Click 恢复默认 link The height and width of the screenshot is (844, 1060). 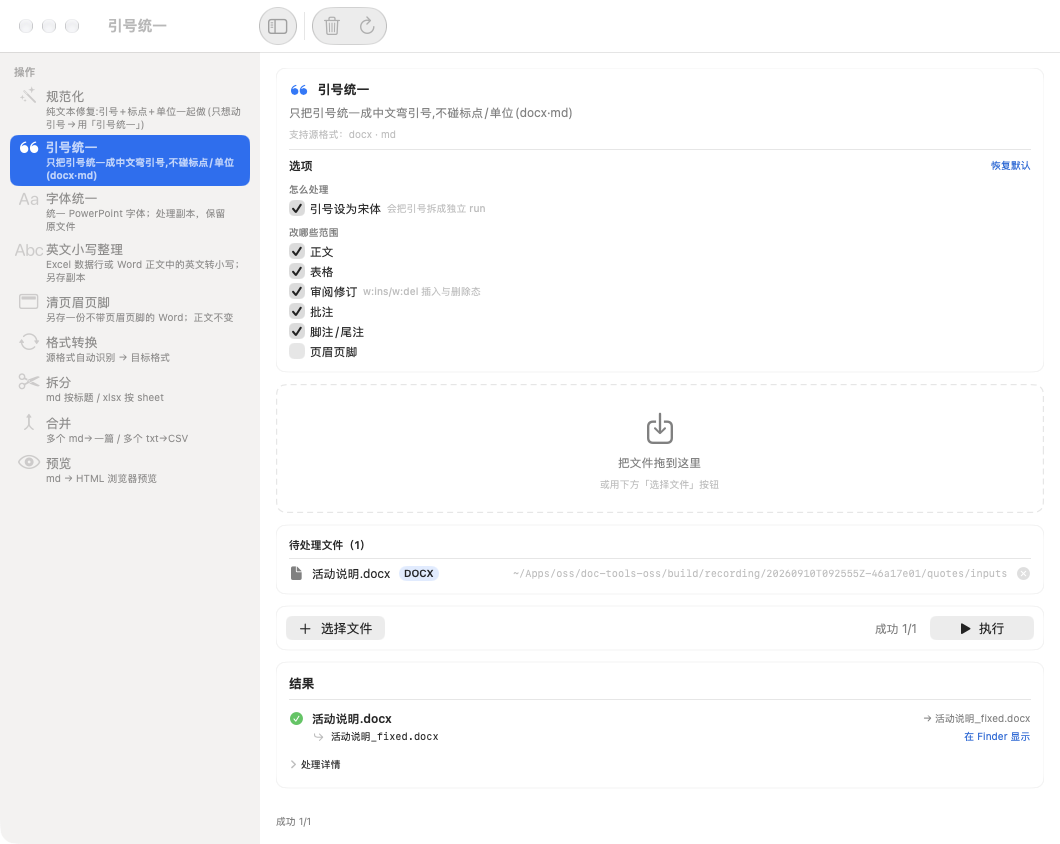[1011, 166]
